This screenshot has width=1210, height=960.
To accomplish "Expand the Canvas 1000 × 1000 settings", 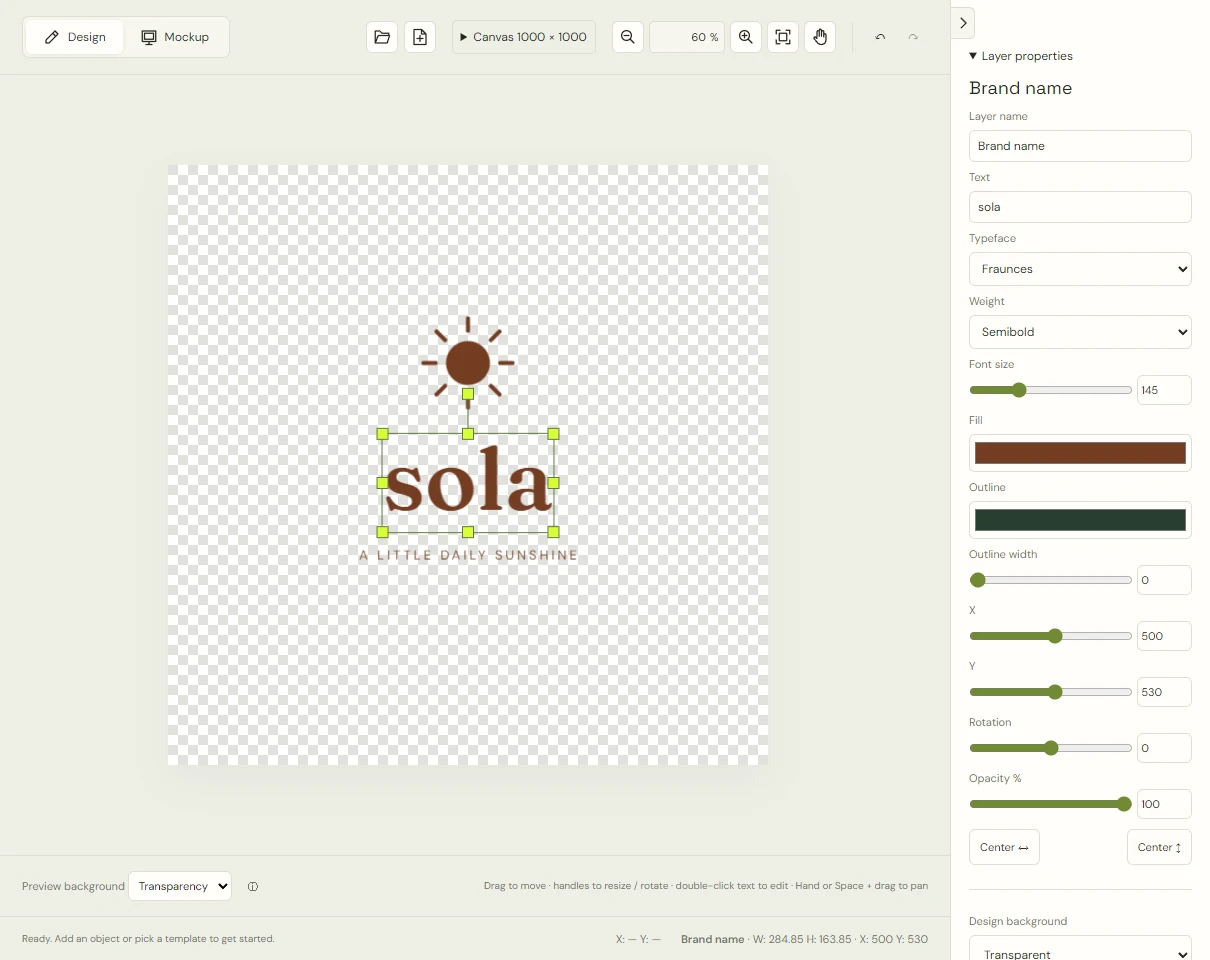I will 524,37.
